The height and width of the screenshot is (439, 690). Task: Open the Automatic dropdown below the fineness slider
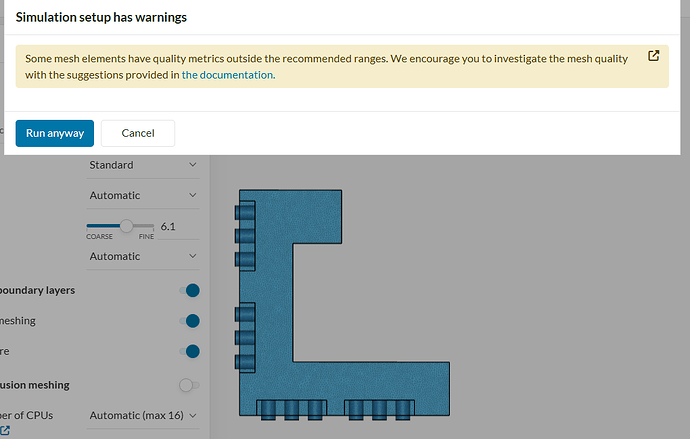pos(143,256)
